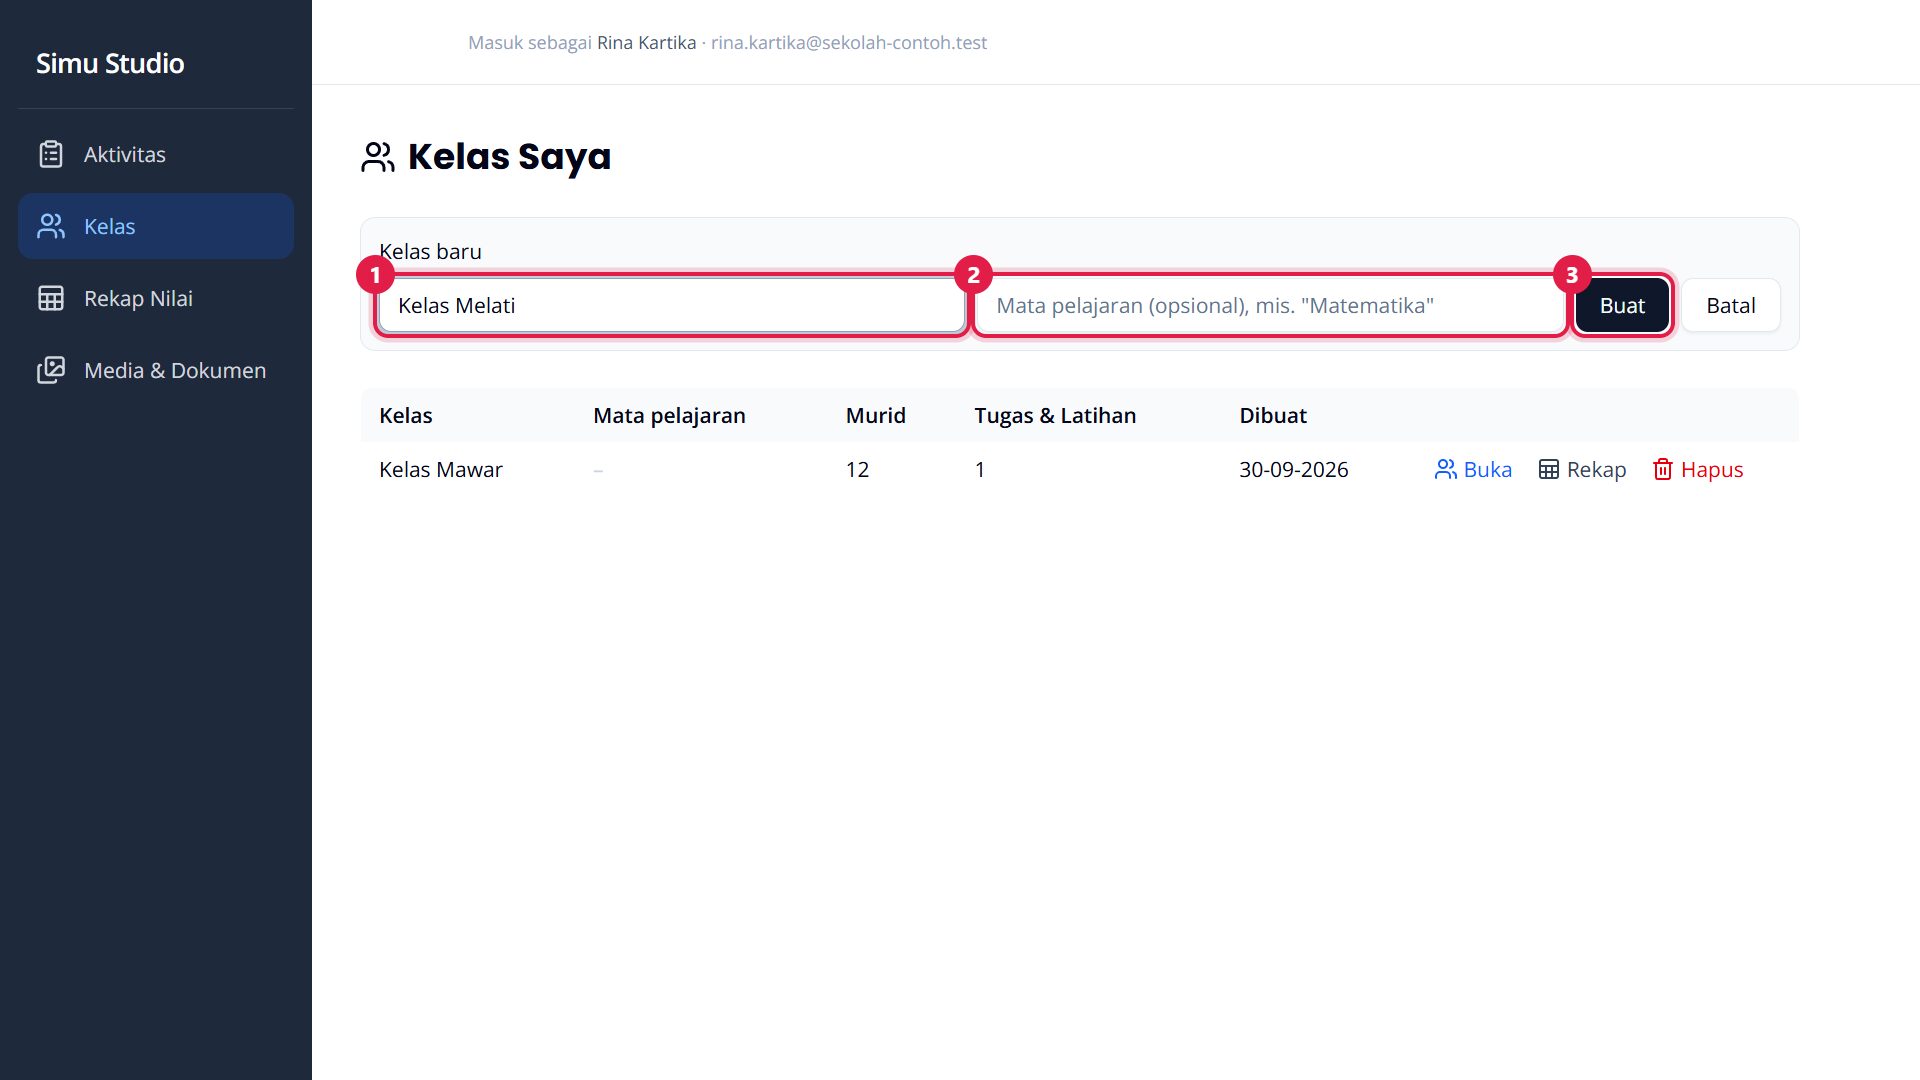Click the date 30-09-2026
This screenshot has width=1920, height=1080.
1293,469
